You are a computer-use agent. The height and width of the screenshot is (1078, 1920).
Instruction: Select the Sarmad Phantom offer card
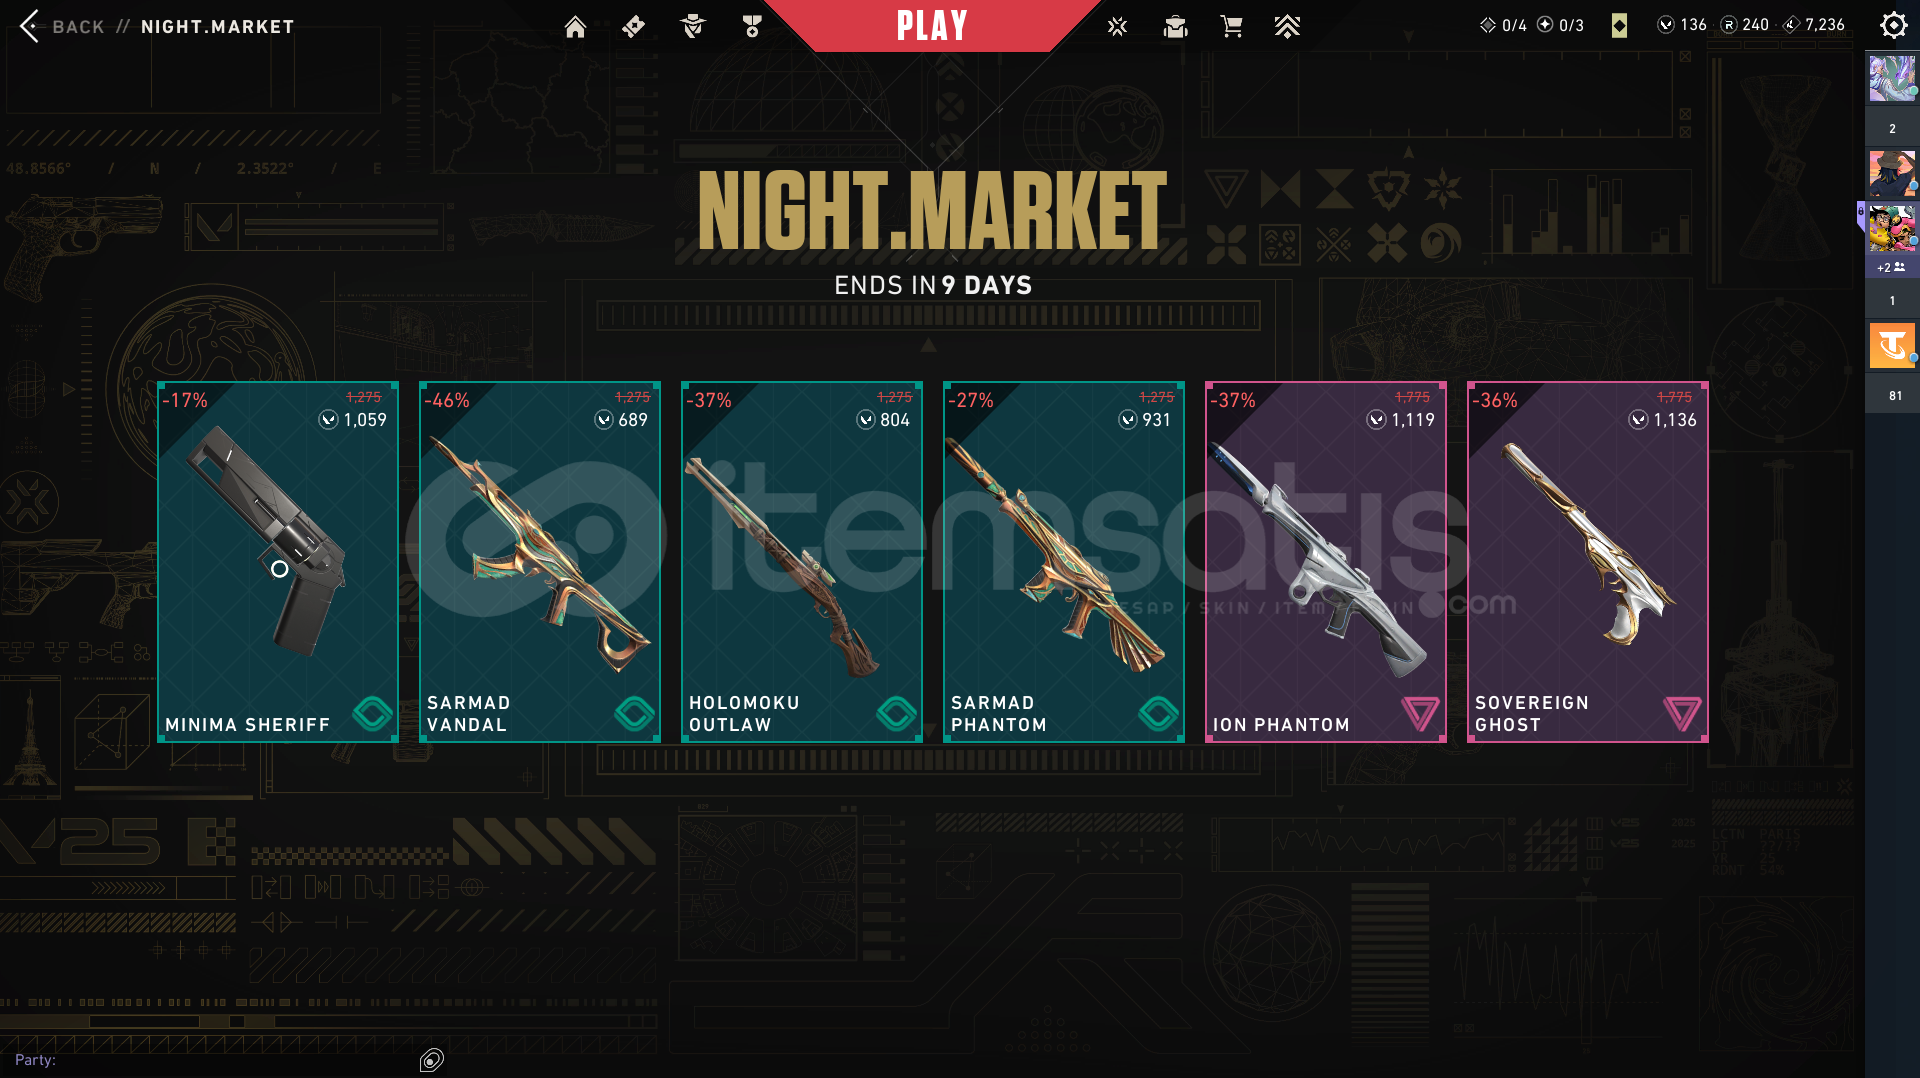coord(1064,562)
